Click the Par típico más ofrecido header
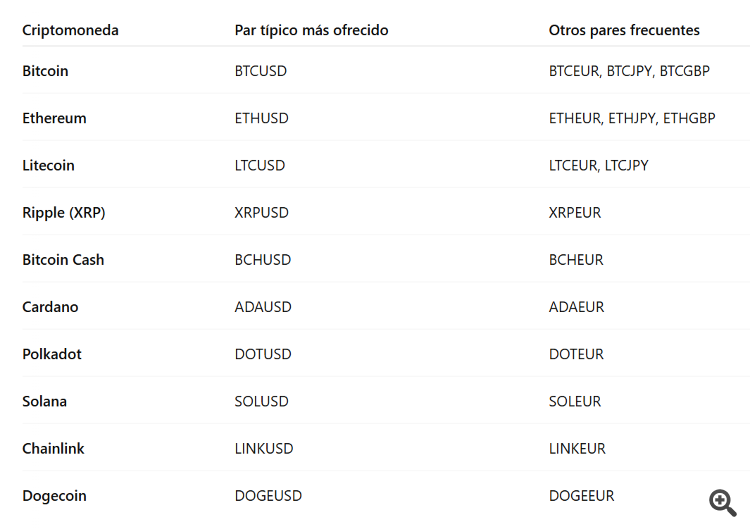 (x=311, y=30)
